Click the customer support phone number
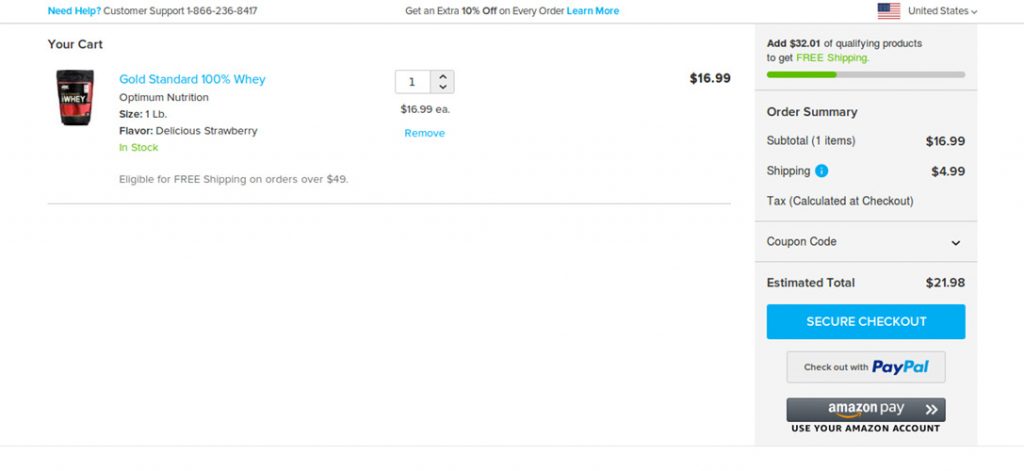The image size is (1024, 471). (221, 11)
